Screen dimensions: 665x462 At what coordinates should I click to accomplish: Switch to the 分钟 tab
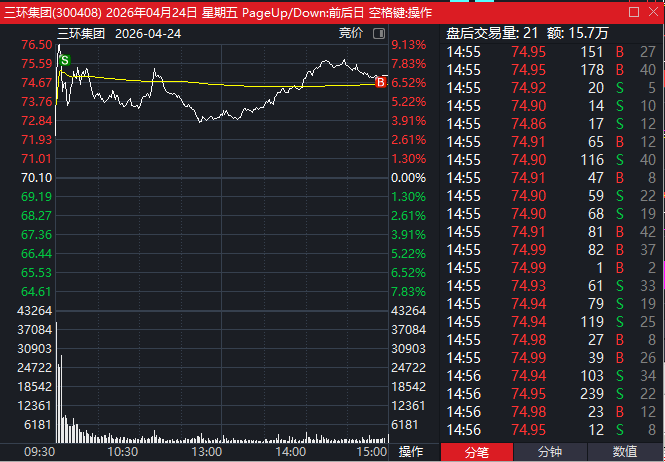[550, 452]
